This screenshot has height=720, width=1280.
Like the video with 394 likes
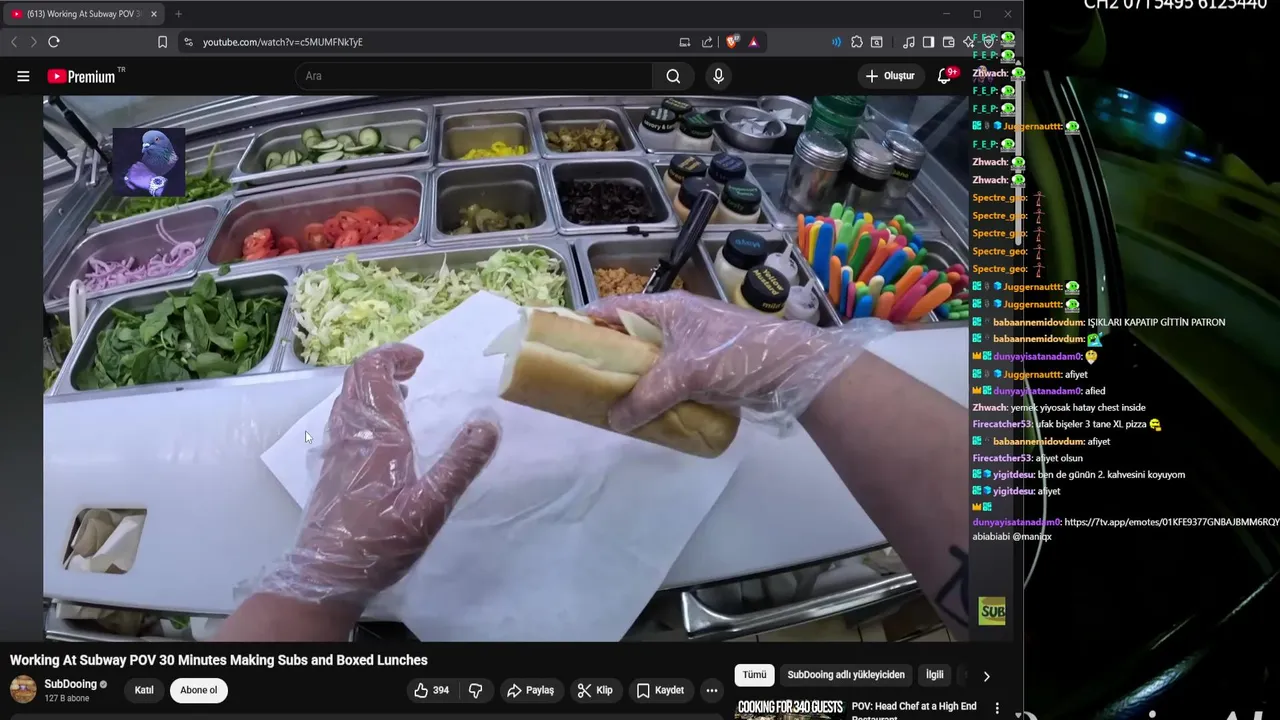(x=432, y=690)
